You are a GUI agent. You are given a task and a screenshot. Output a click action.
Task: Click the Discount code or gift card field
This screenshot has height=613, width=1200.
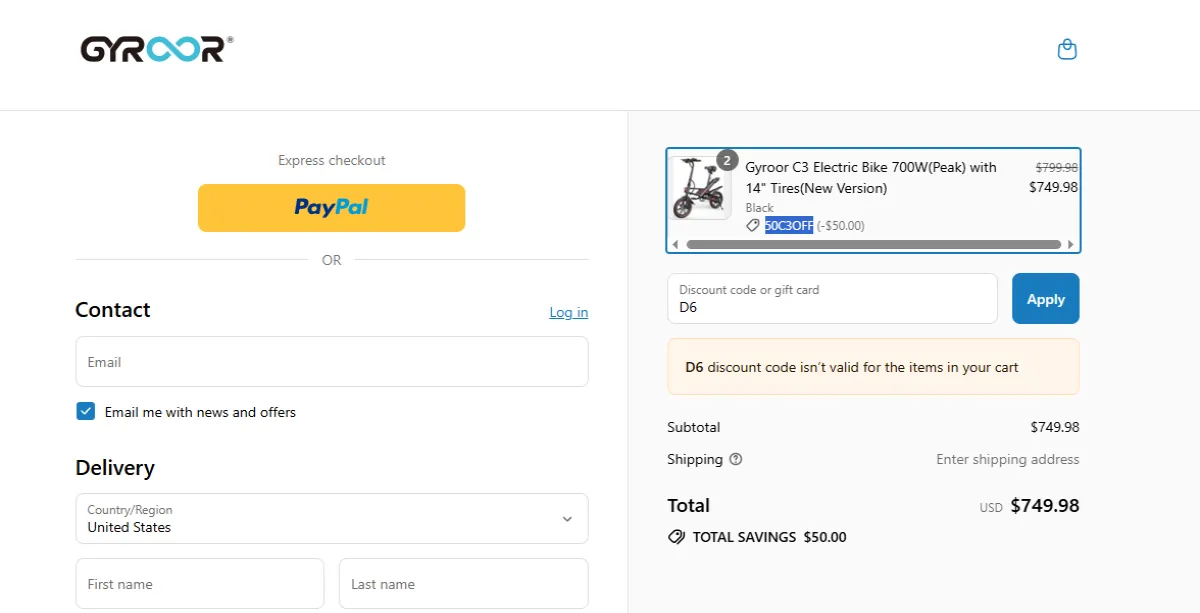pyautogui.click(x=832, y=298)
